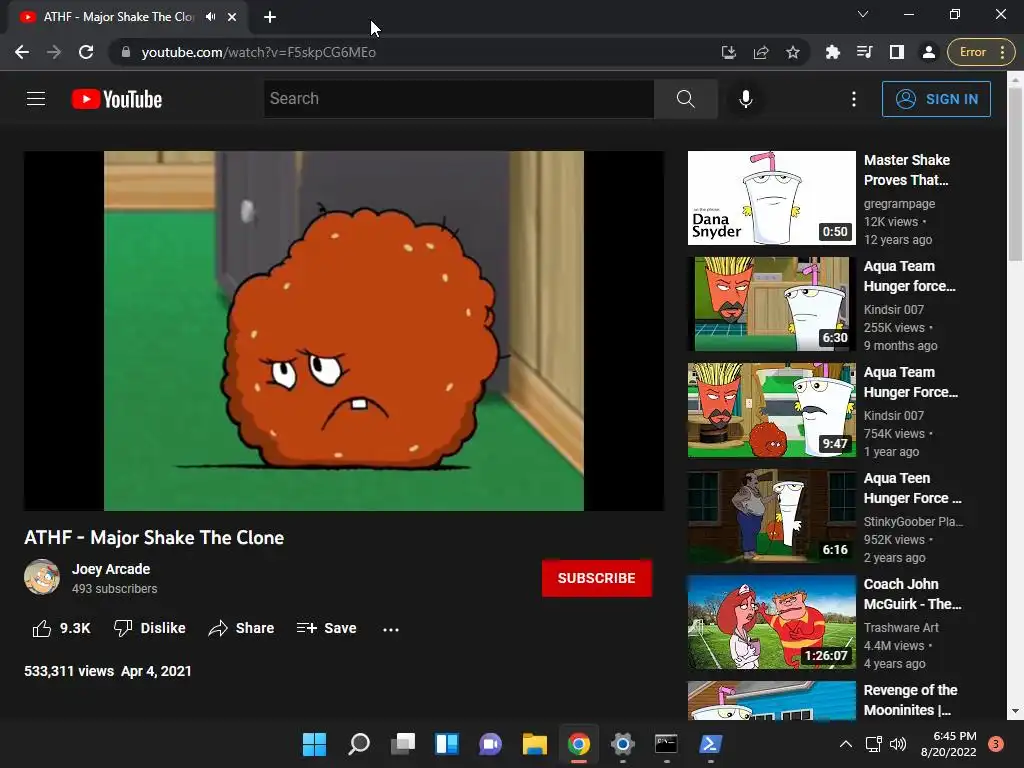Click channel name Trashware Art
The height and width of the screenshot is (768, 1024).
(901, 628)
